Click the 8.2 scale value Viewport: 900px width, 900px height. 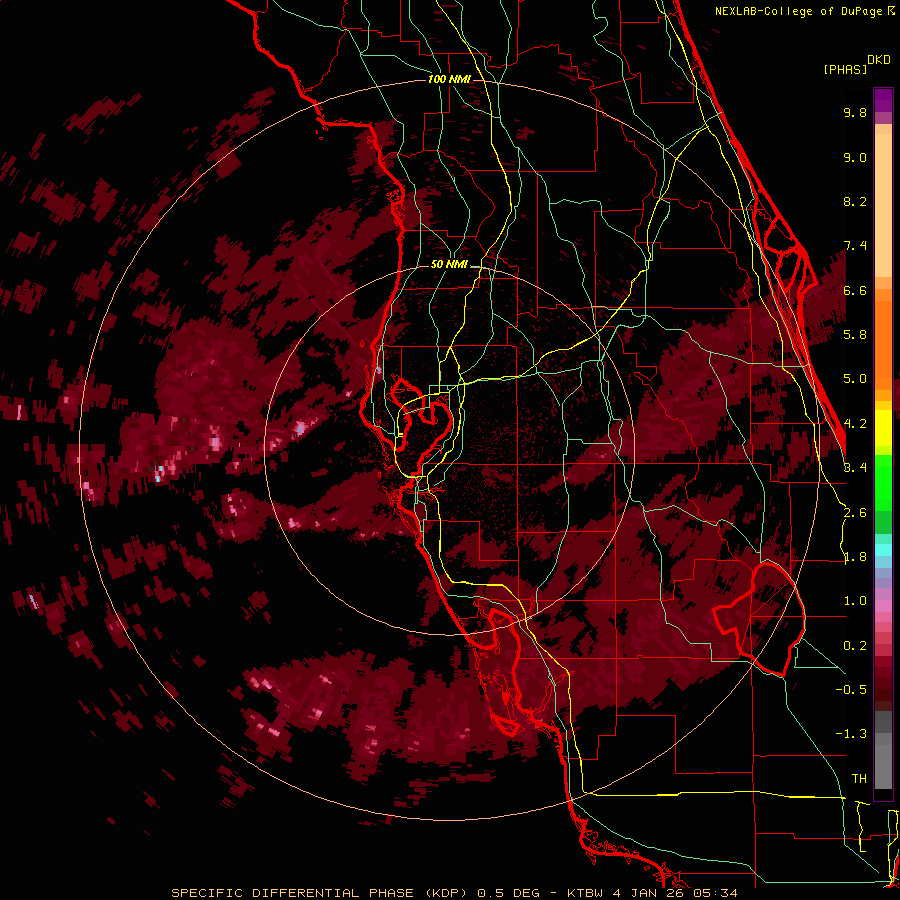point(855,201)
